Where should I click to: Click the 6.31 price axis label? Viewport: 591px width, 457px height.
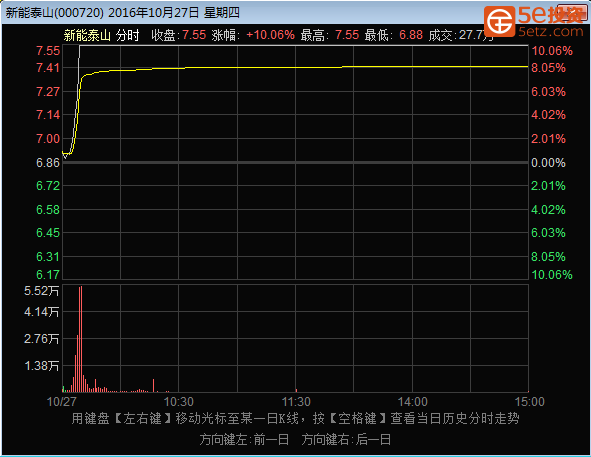(48, 257)
